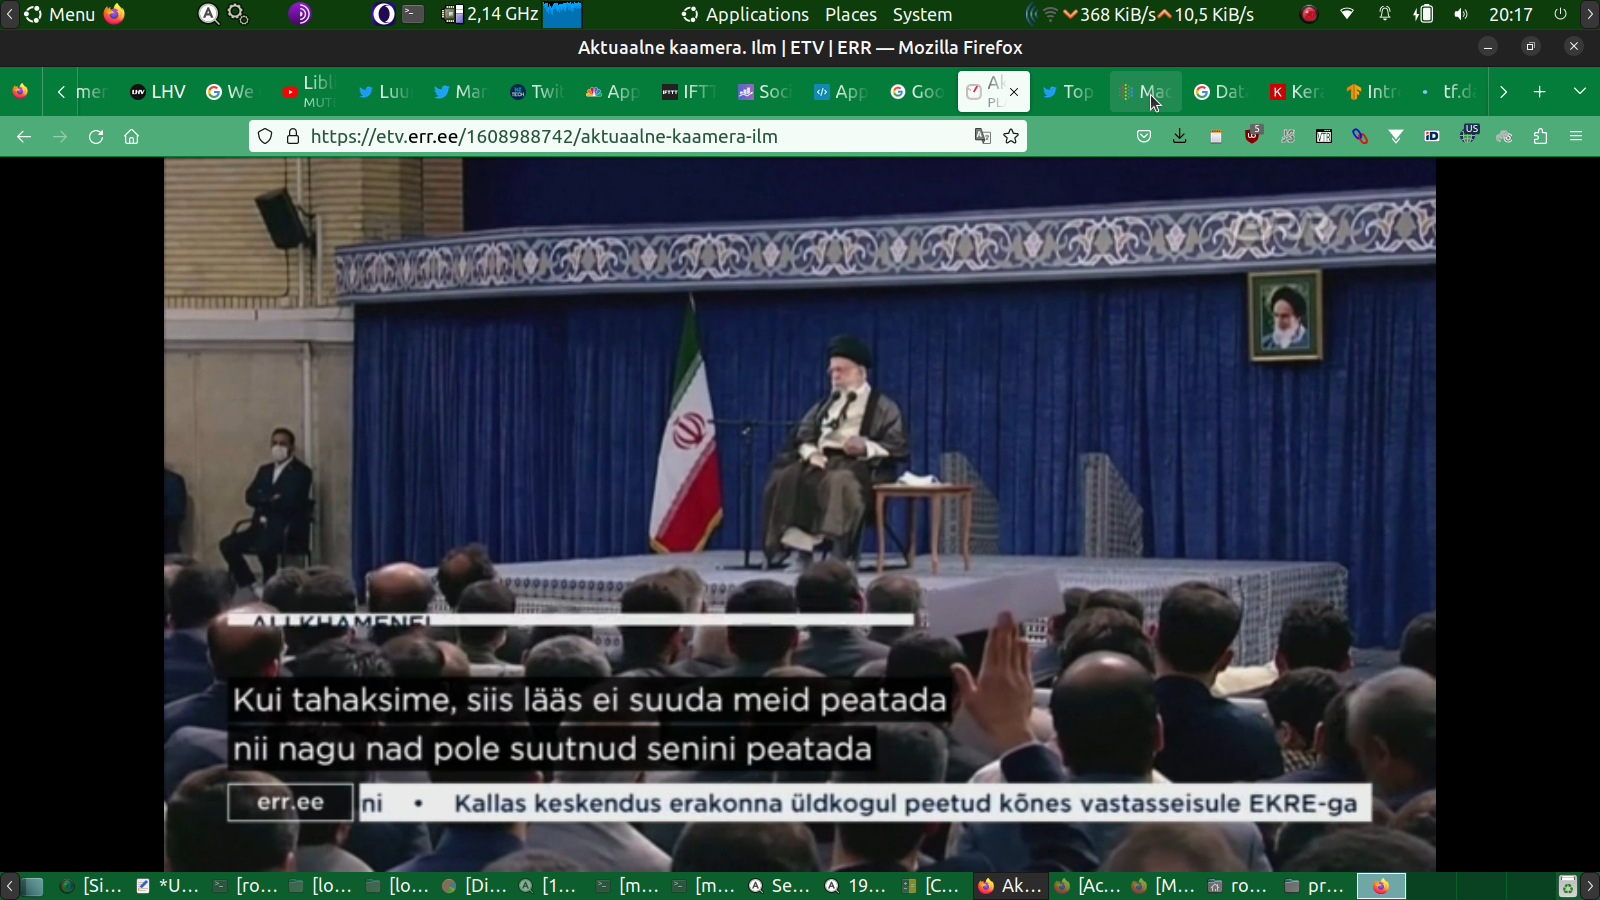The width and height of the screenshot is (1600, 900).
Task: Go to the Firefox home page
Action: click(x=131, y=137)
